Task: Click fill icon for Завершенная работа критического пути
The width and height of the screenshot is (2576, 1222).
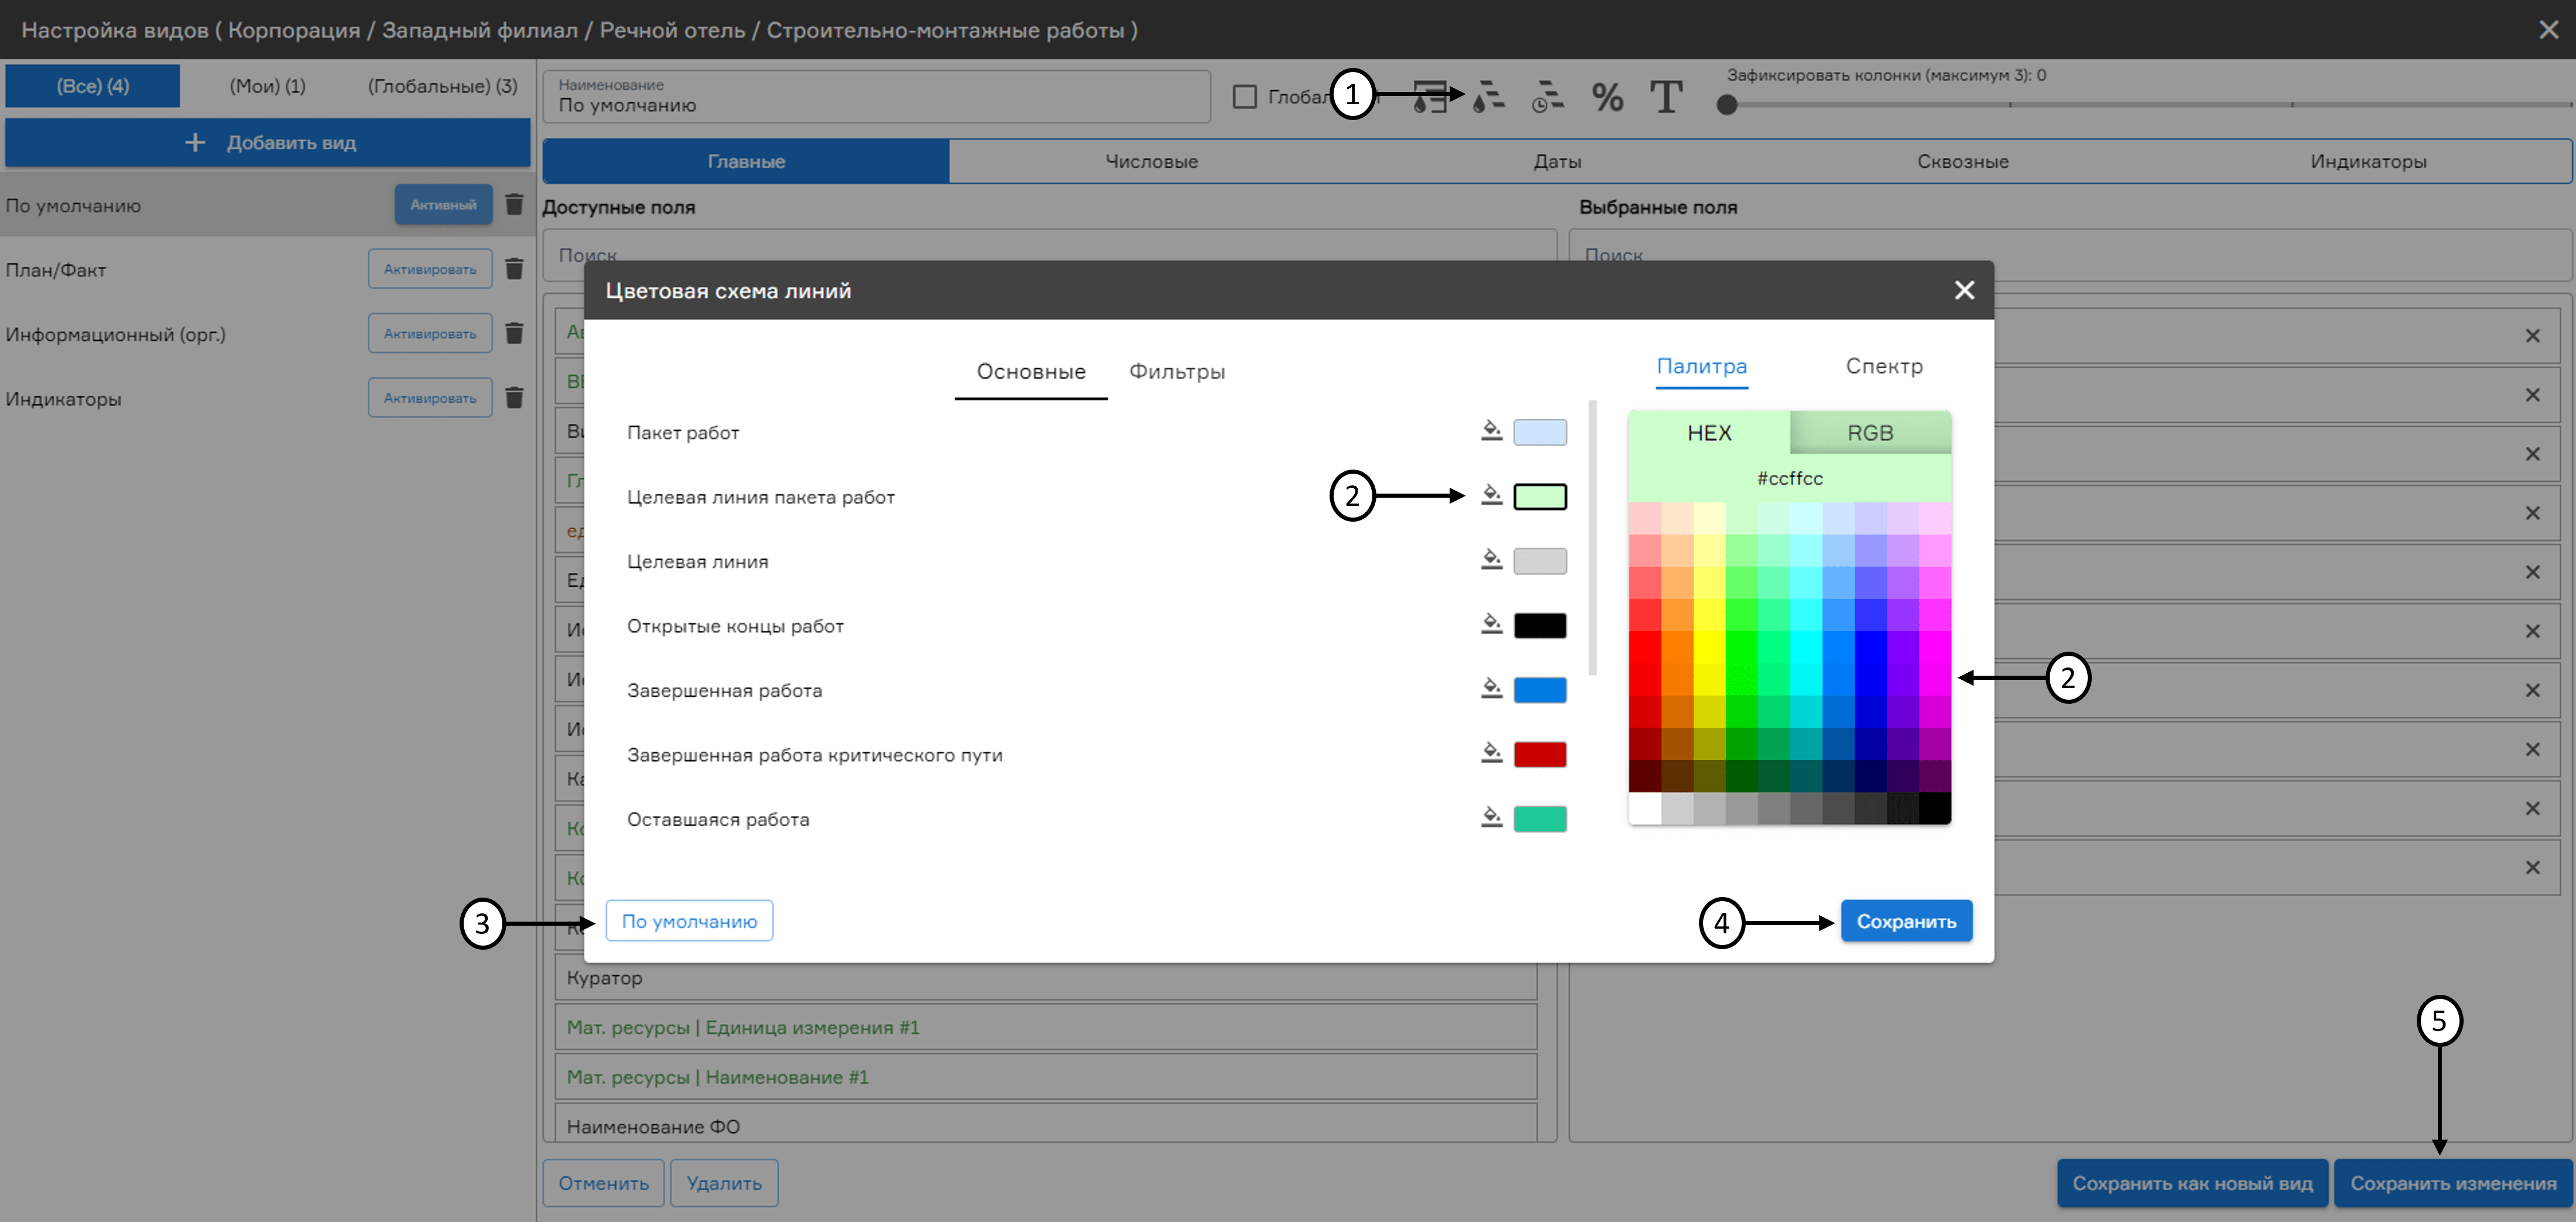Action: (x=1491, y=753)
